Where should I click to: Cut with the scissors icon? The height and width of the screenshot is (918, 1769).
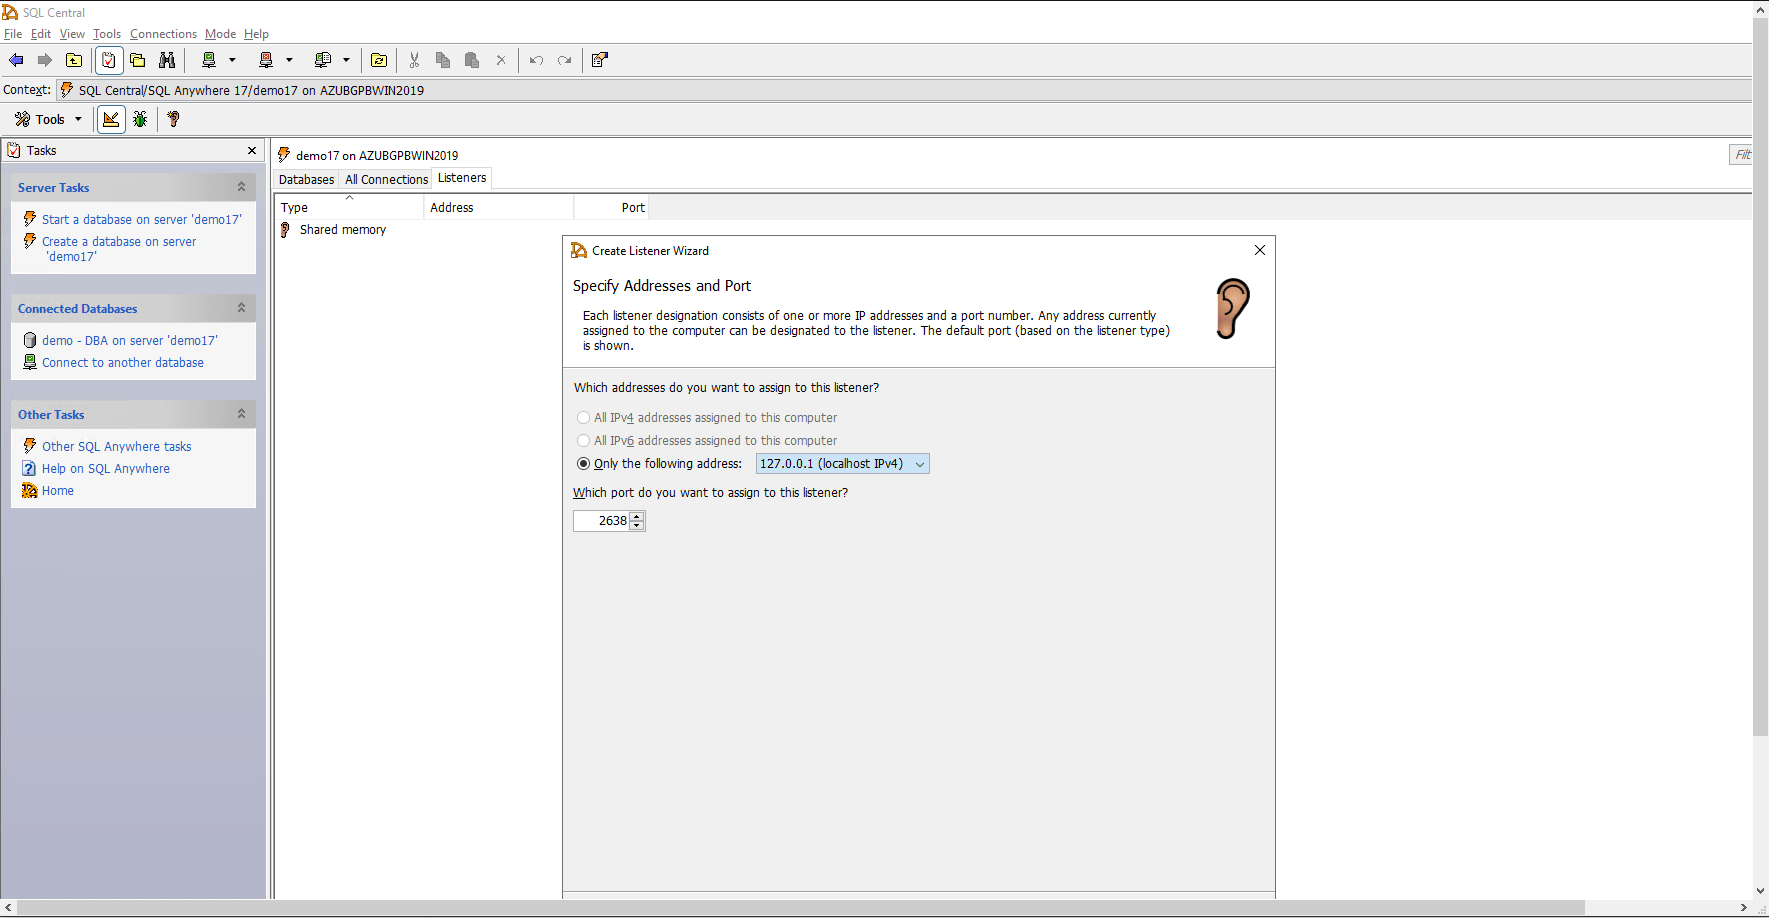point(414,60)
